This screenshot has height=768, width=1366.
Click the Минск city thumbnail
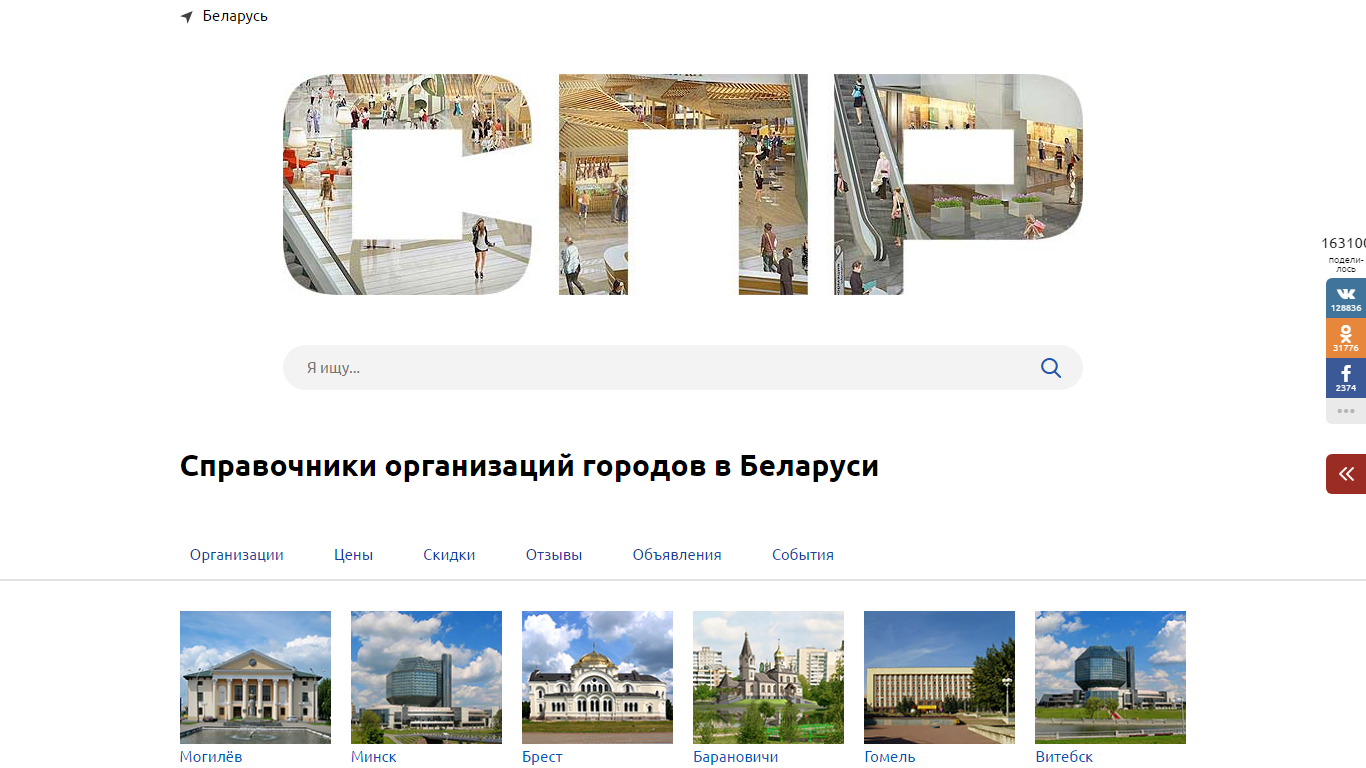(x=426, y=677)
